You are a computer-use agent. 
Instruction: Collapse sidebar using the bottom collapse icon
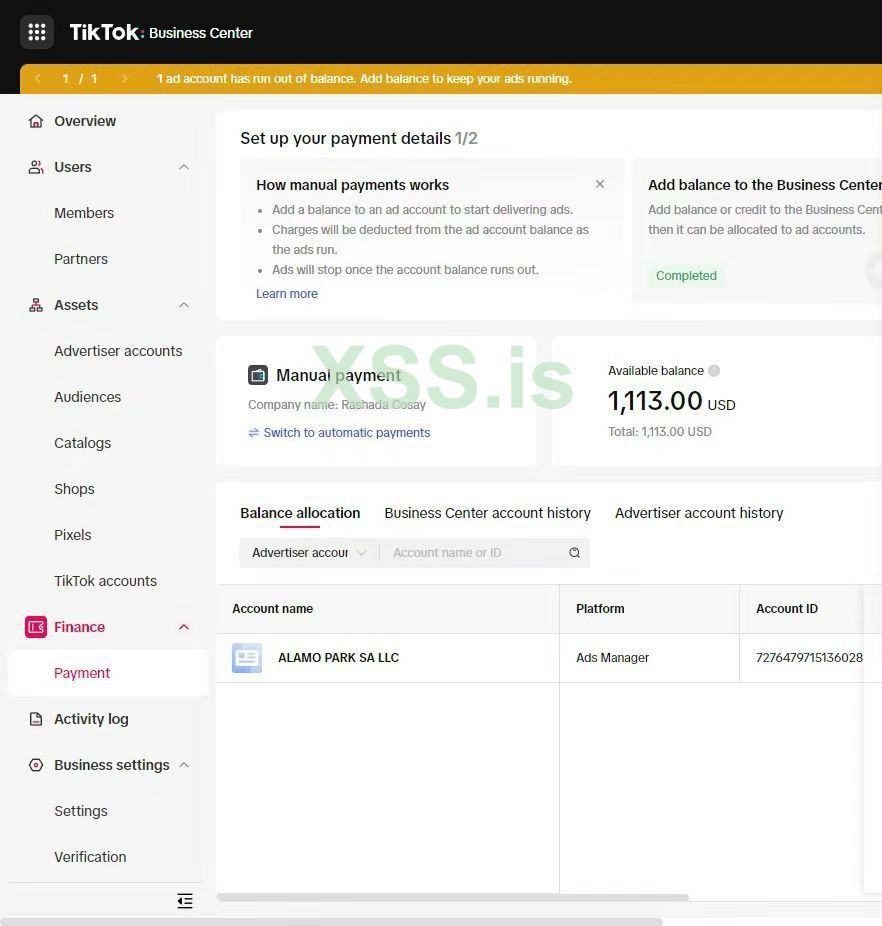coord(185,901)
